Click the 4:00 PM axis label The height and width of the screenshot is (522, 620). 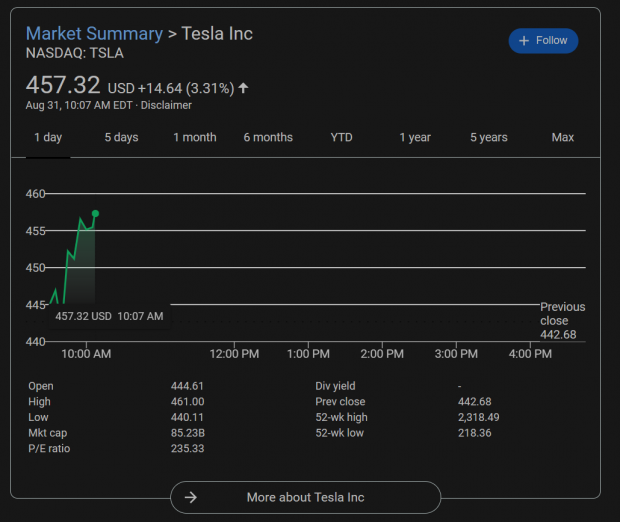point(530,354)
